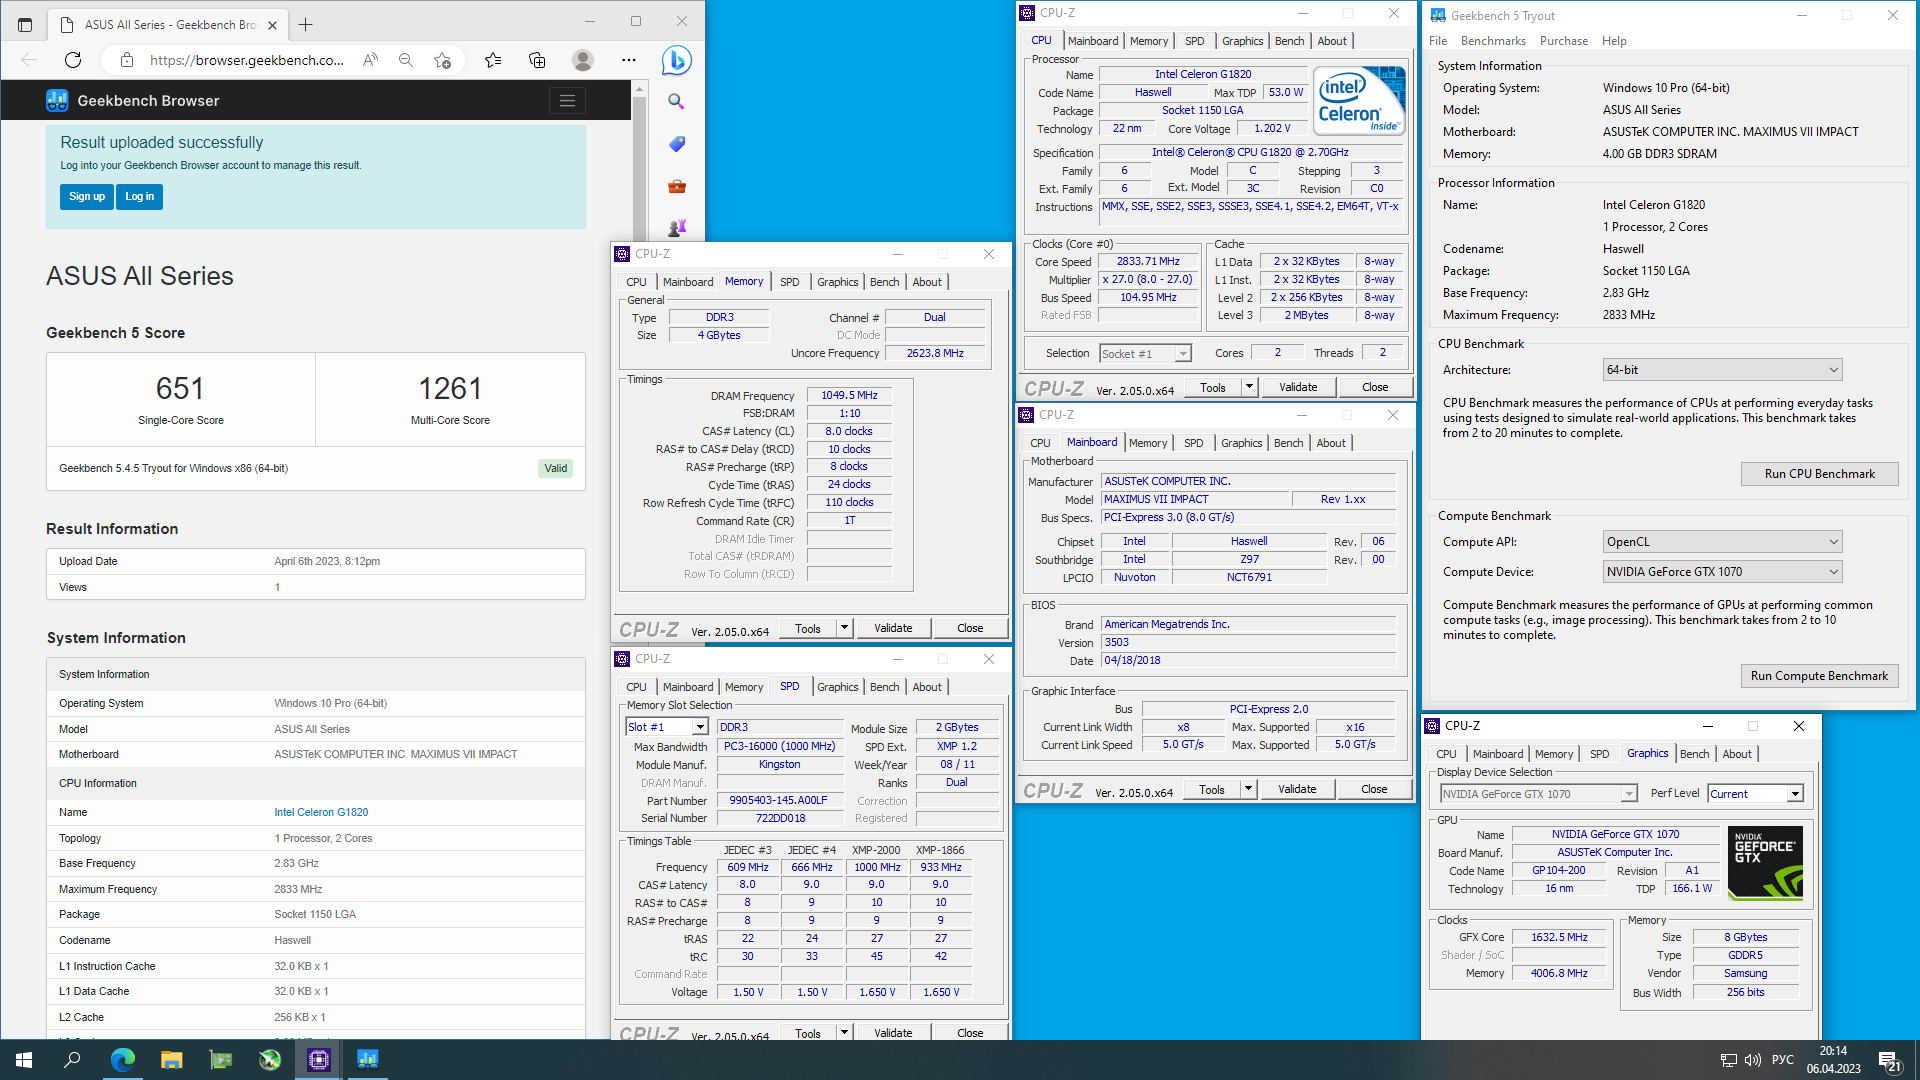Open Intel Celeron G1820 link
The image size is (1920, 1080).
tap(321, 812)
